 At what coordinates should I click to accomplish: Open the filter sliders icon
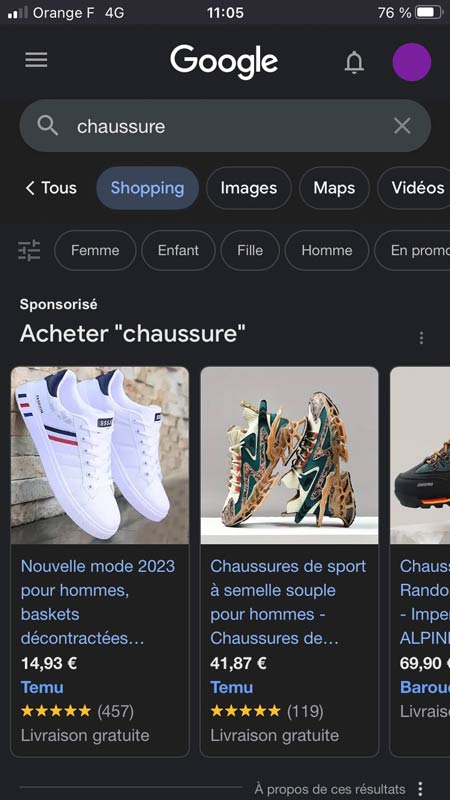tap(29, 251)
